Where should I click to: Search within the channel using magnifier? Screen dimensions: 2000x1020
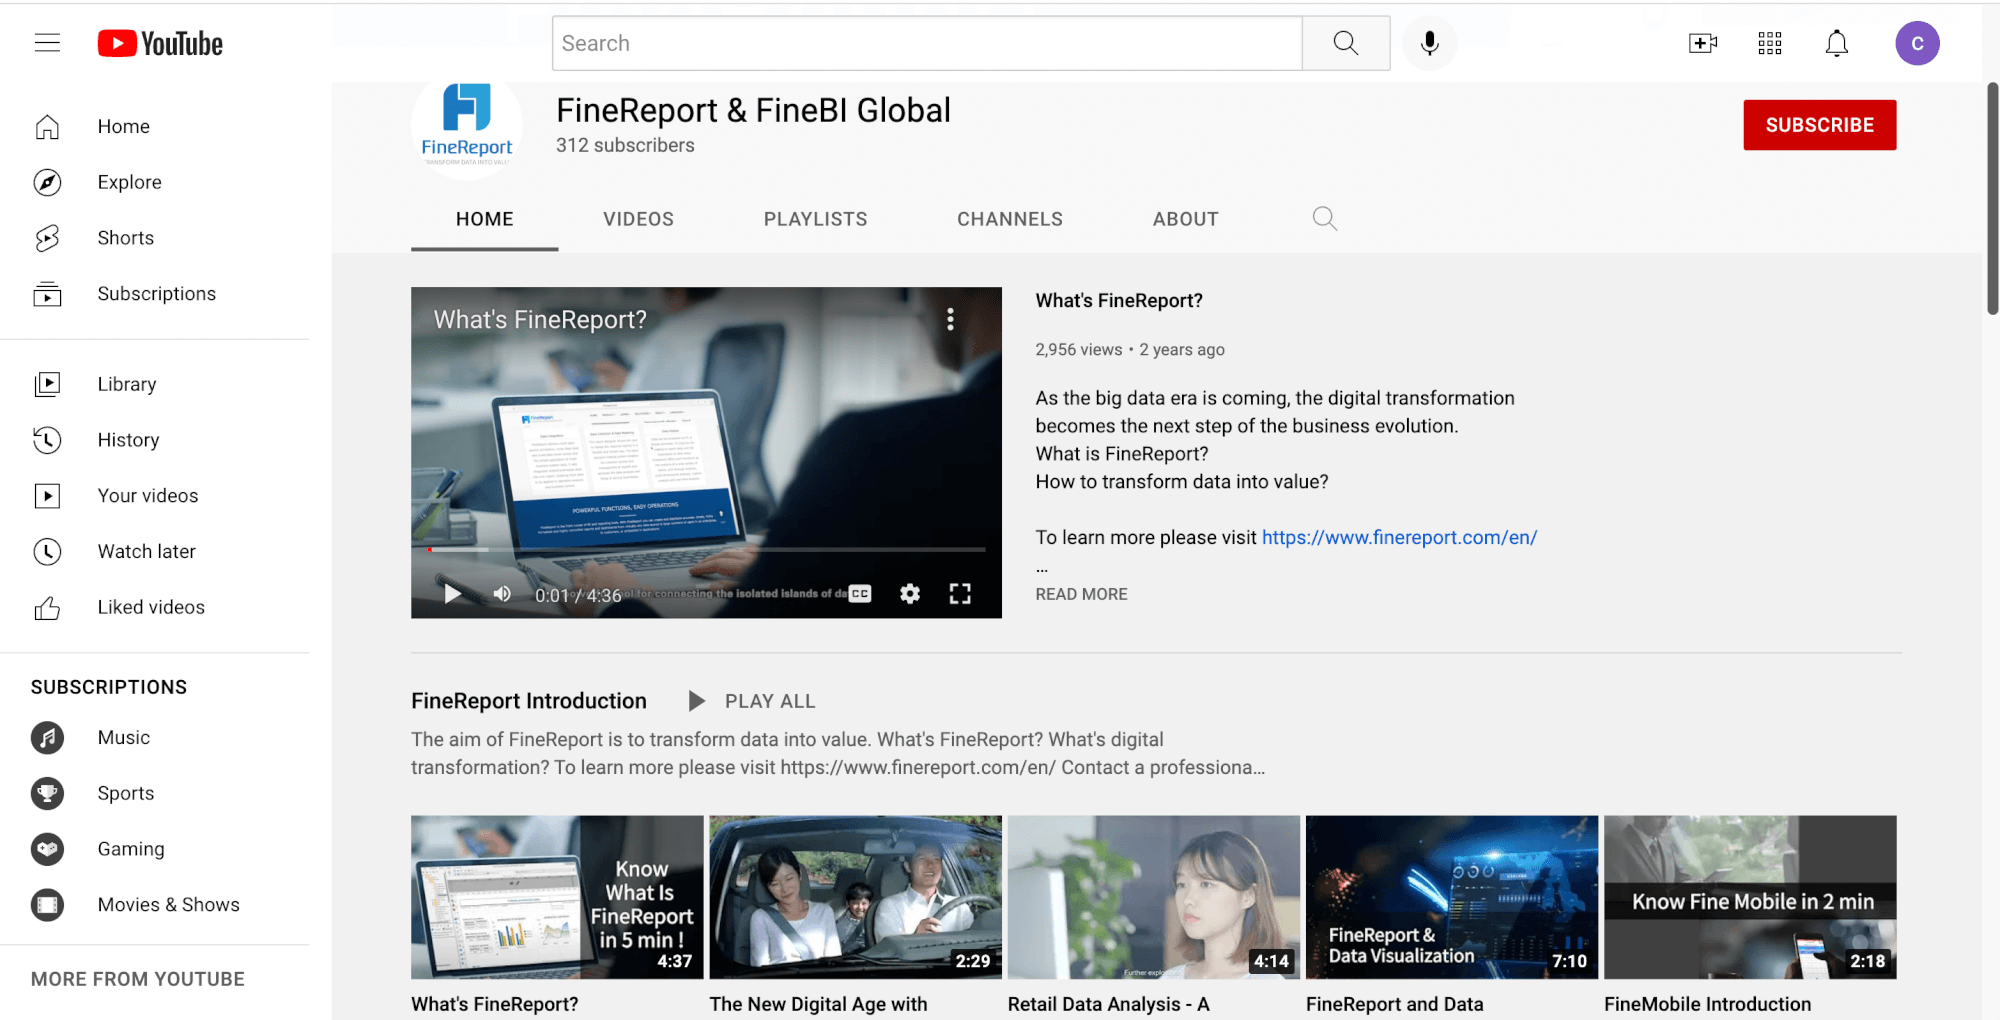click(x=1324, y=219)
